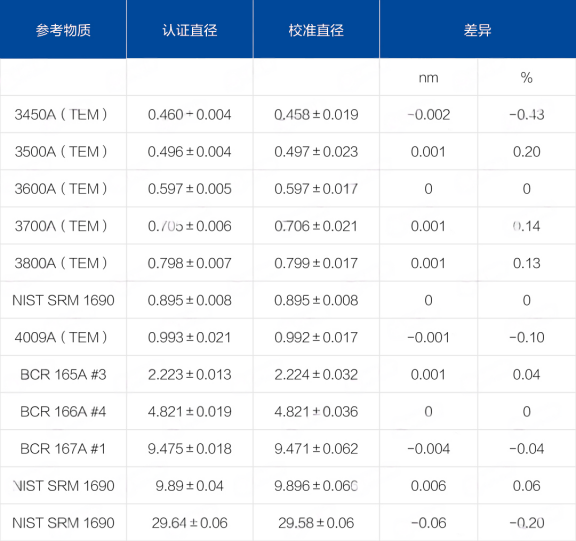Image resolution: width=576 pixels, height=541 pixels.
Task: Select the −0.004 nm difference cell
Action: [x=429, y=448]
